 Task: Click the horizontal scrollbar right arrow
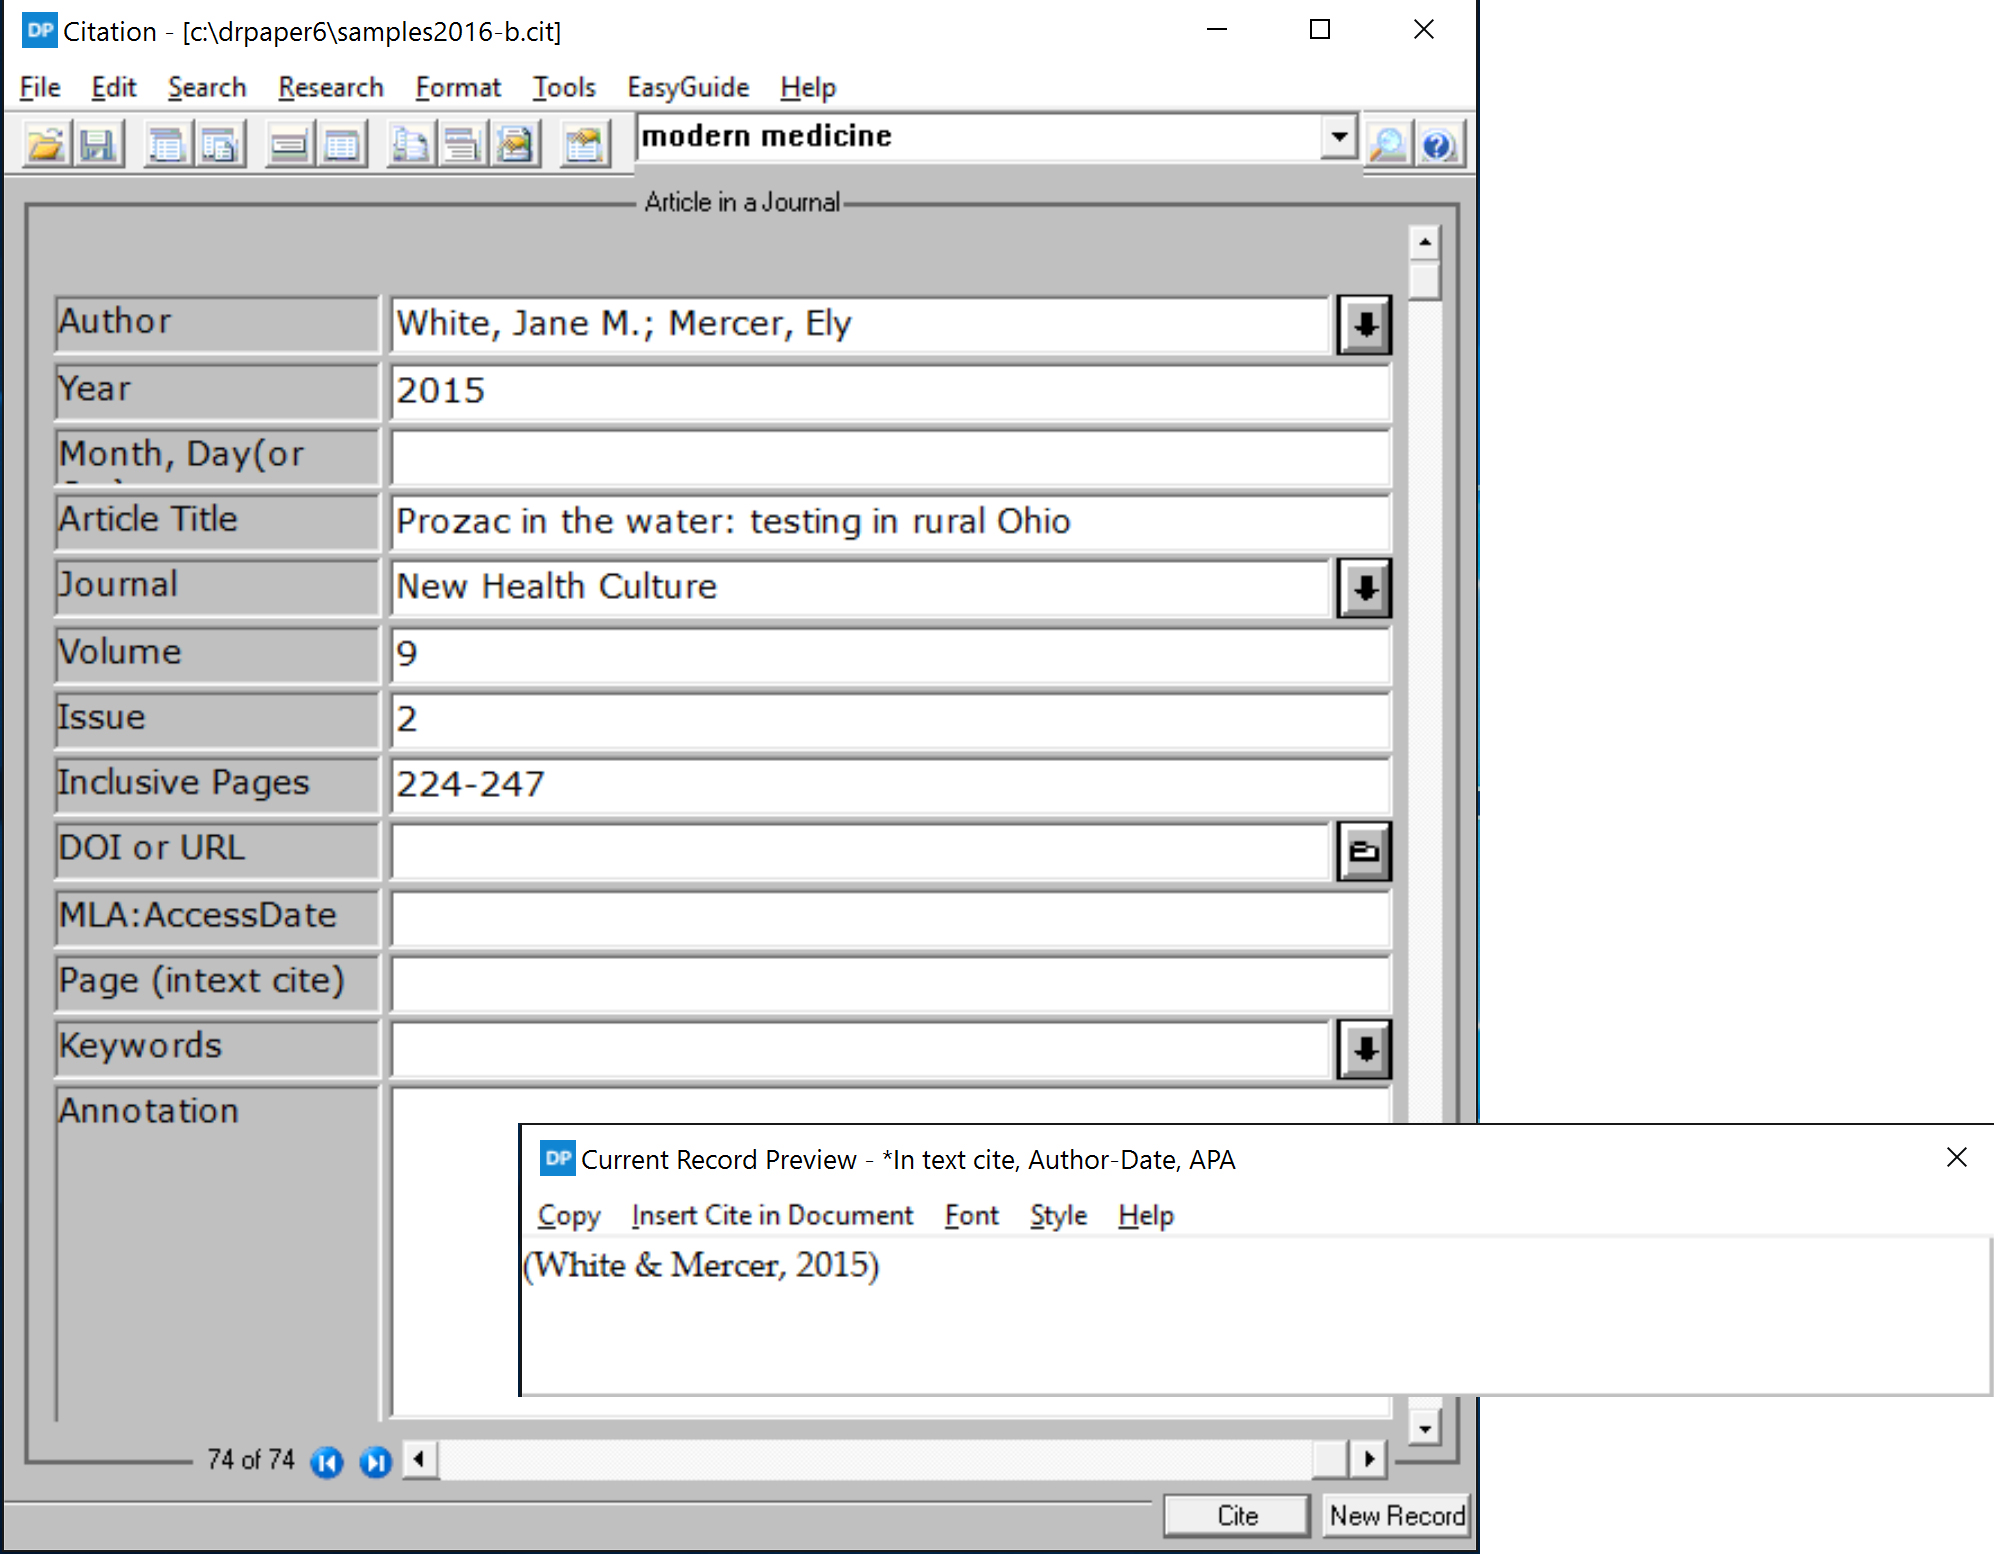(1368, 1460)
